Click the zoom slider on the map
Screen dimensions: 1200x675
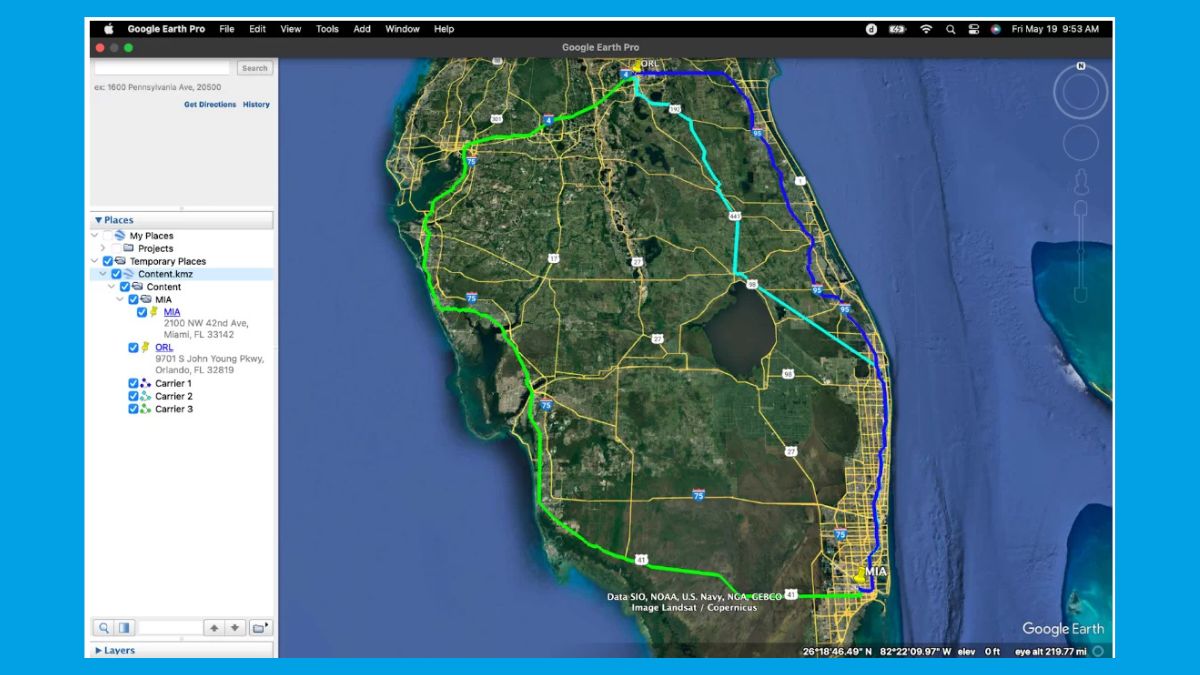1081,250
